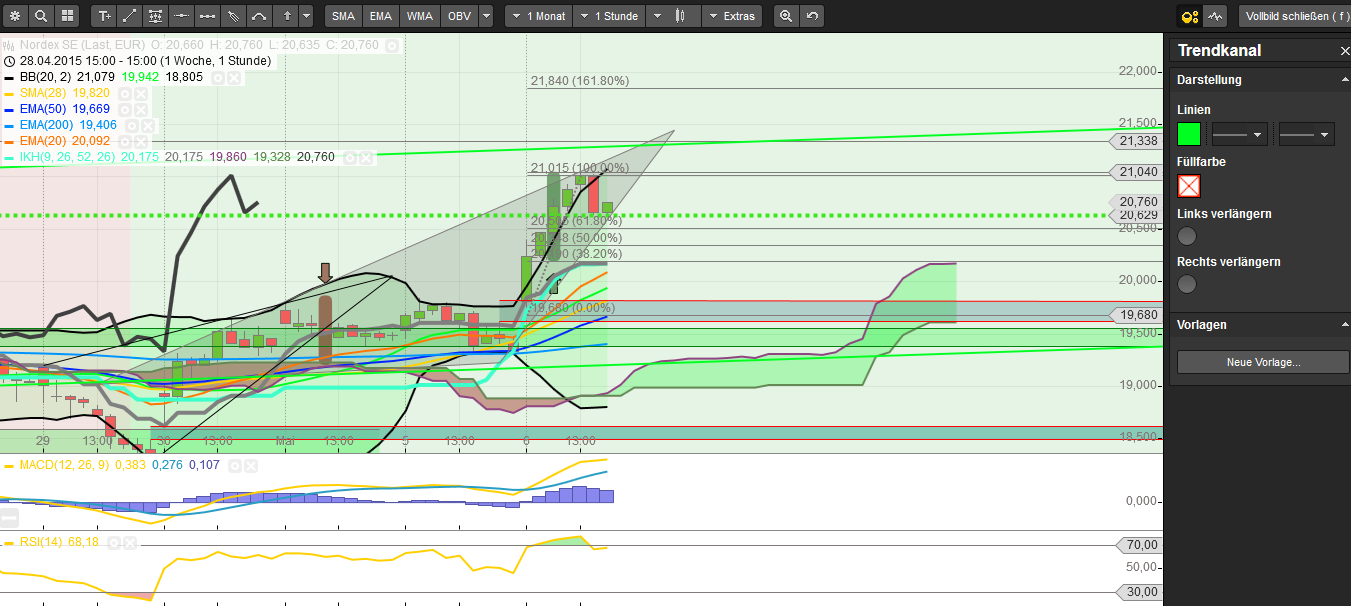Toggle Rechts verlängern option
This screenshot has height=606, width=1354.
[1187, 284]
